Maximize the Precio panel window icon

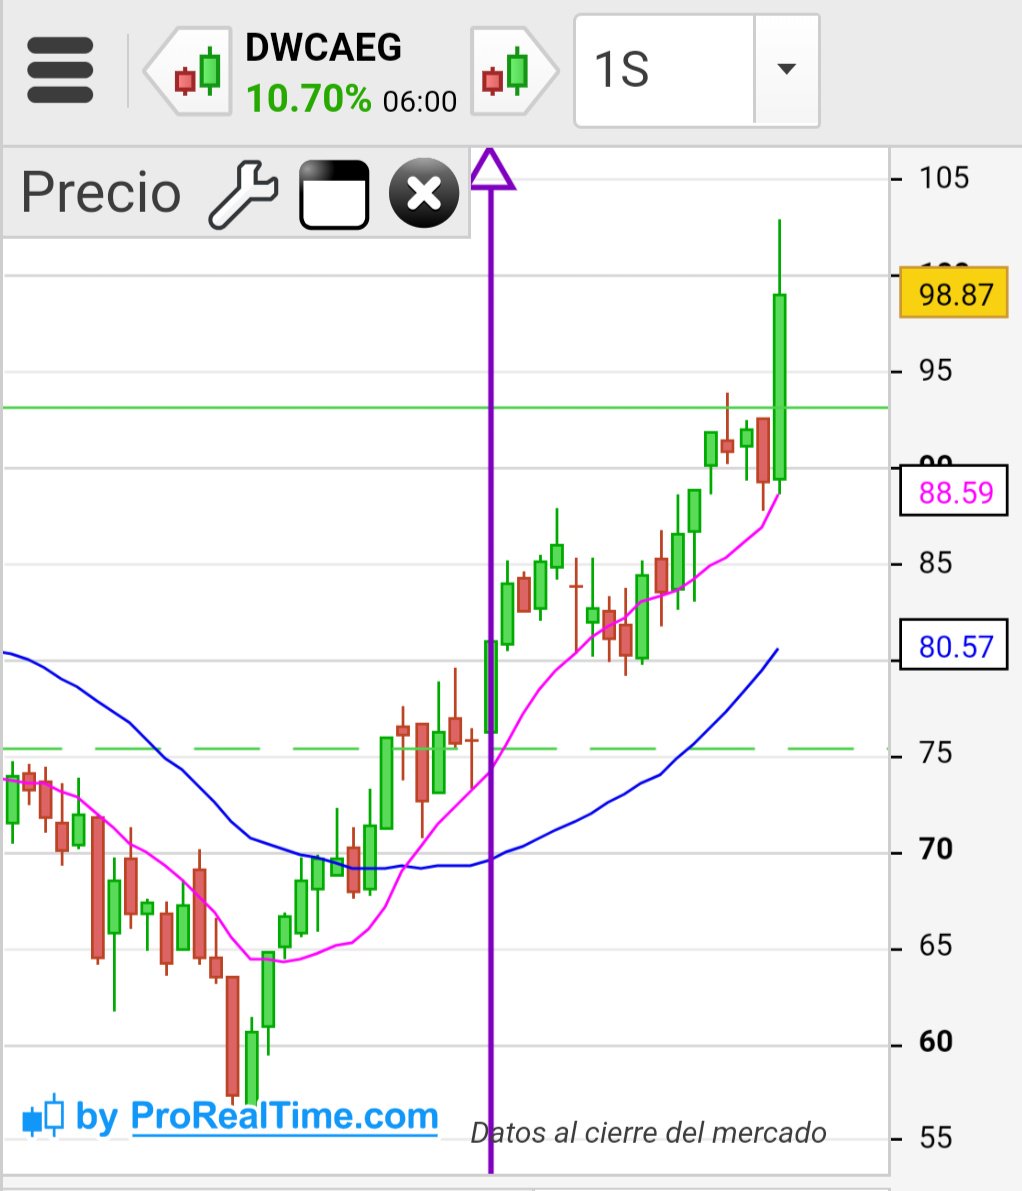334,194
